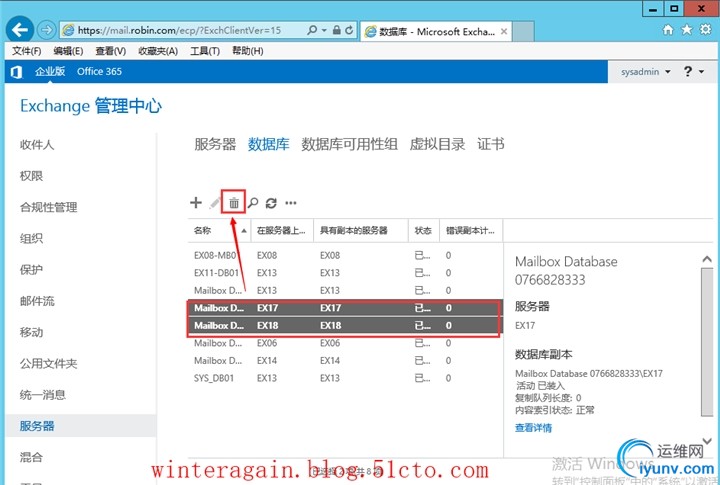
Task: Click the Office logo icon in header
Action: point(17,72)
